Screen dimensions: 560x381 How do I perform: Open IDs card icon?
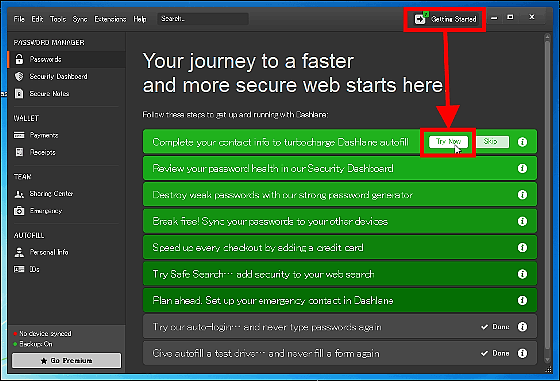(19, 269)
